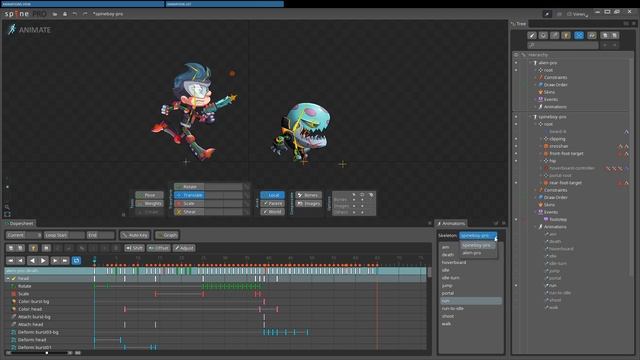
Task: Click the ANIMATE mode running-man icon
Action: [x=12, y=29]
